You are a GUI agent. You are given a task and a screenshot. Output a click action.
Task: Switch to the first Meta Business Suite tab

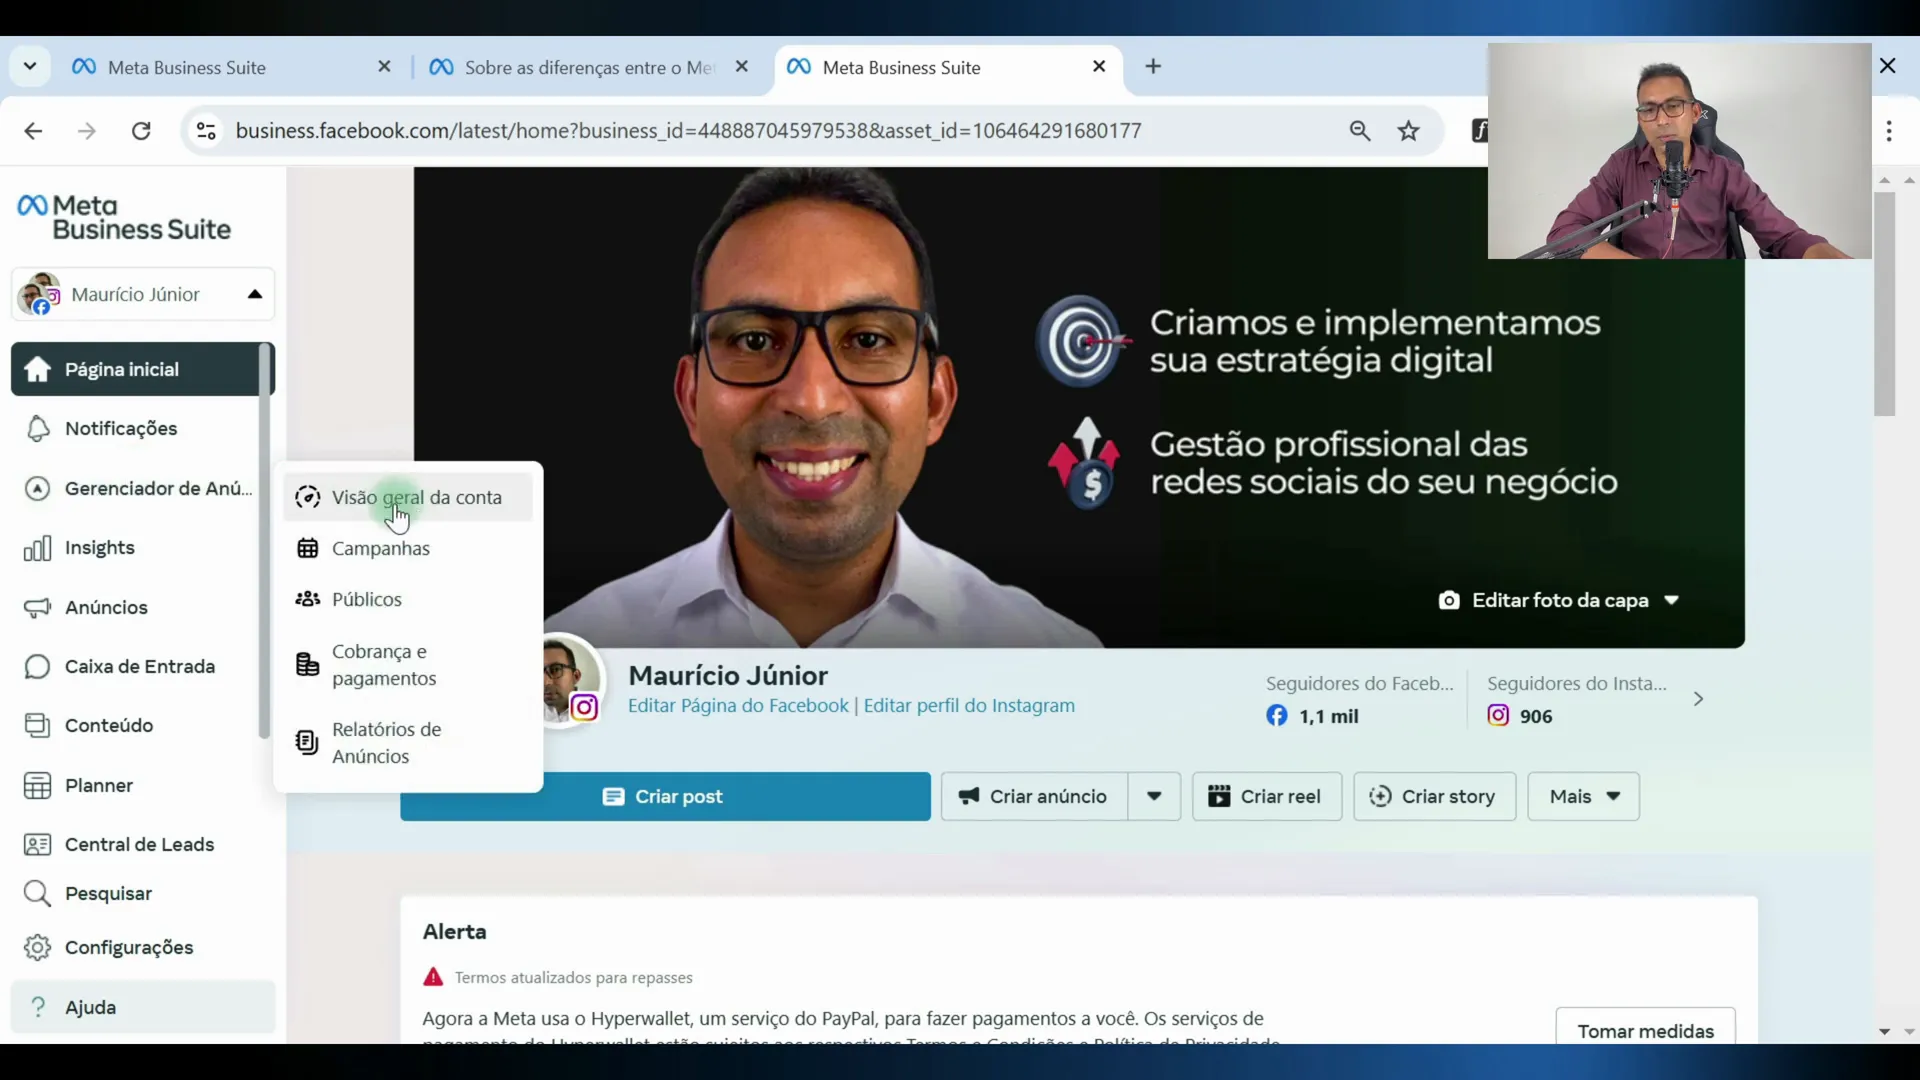pyautogui.click(x=232, y=67)
